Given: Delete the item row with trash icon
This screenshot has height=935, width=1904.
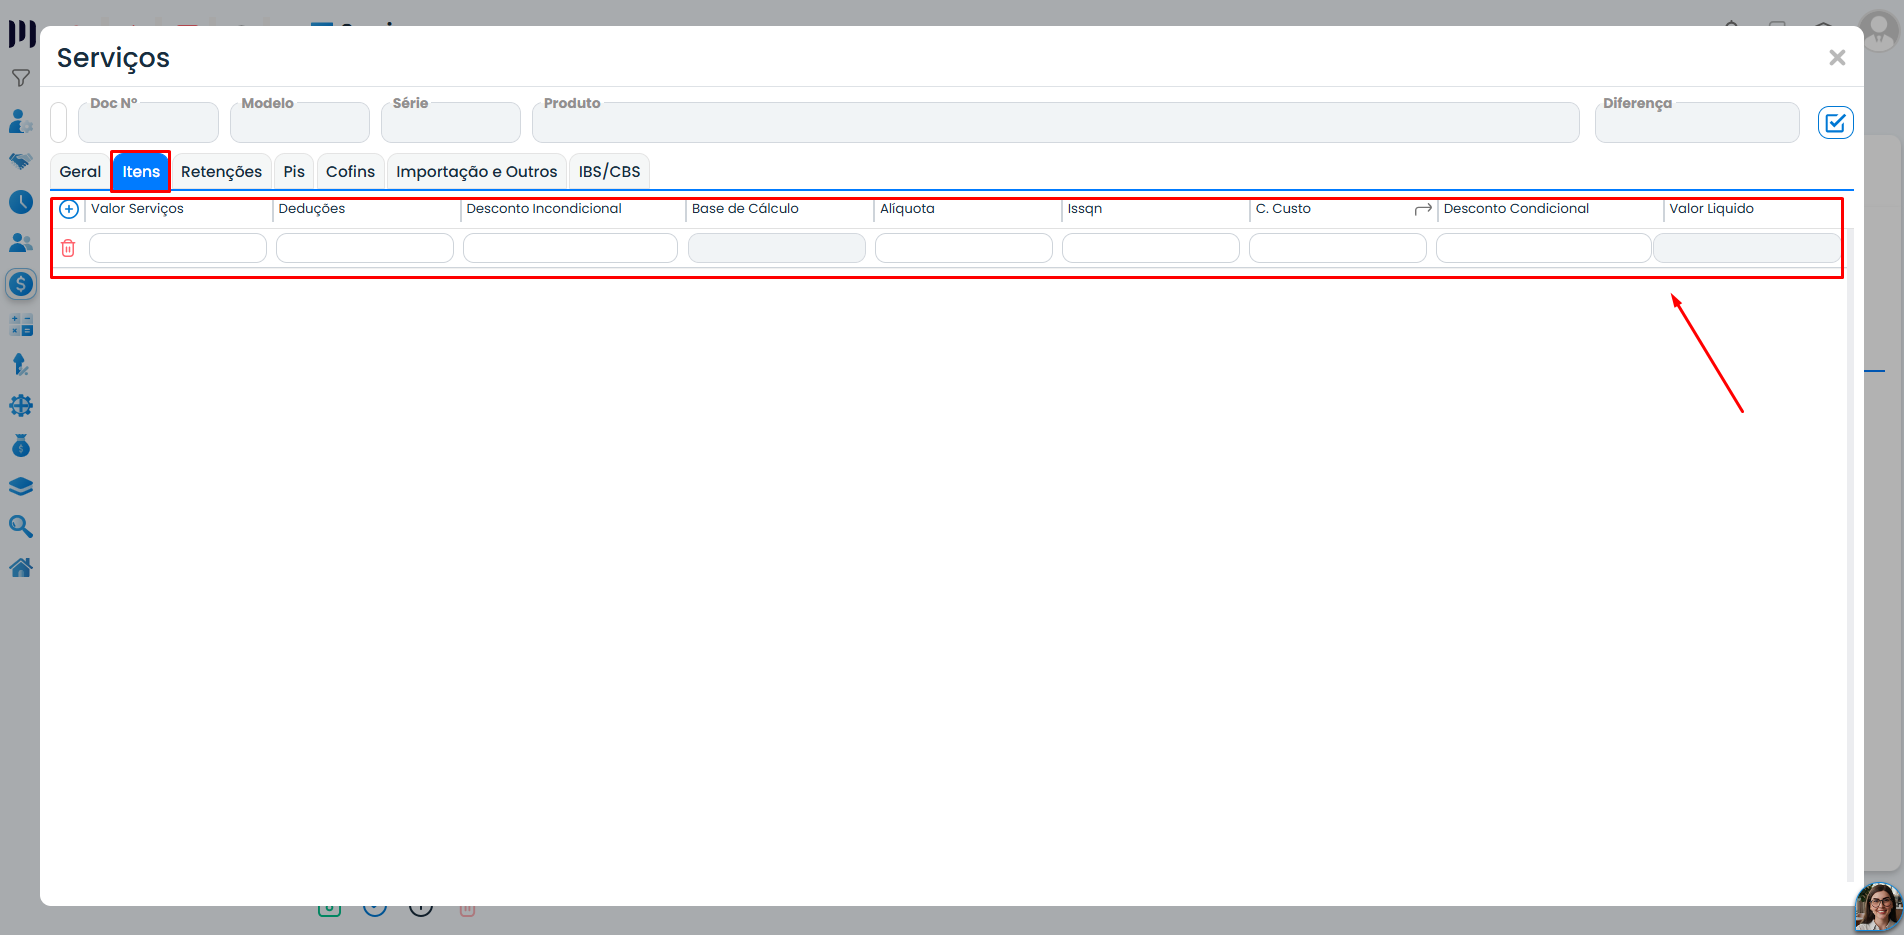Looking at the screenshot, I should (x=68, y=248).
